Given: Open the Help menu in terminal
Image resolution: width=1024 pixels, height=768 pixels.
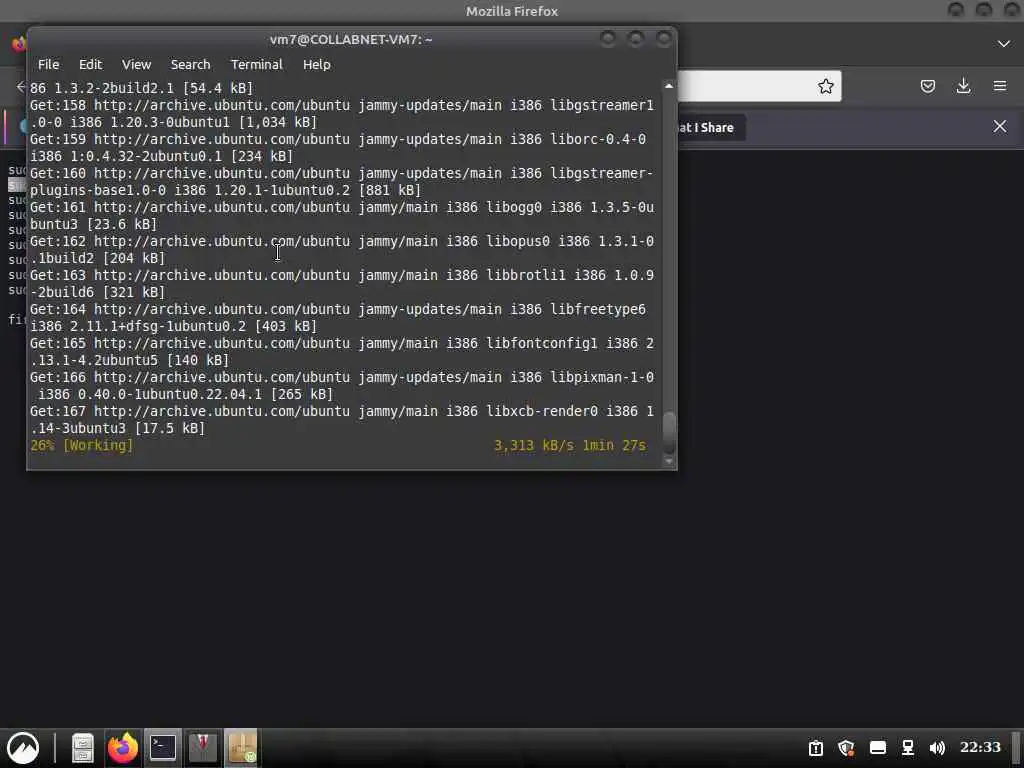Looking at the screenshot, I should point(317,65).
